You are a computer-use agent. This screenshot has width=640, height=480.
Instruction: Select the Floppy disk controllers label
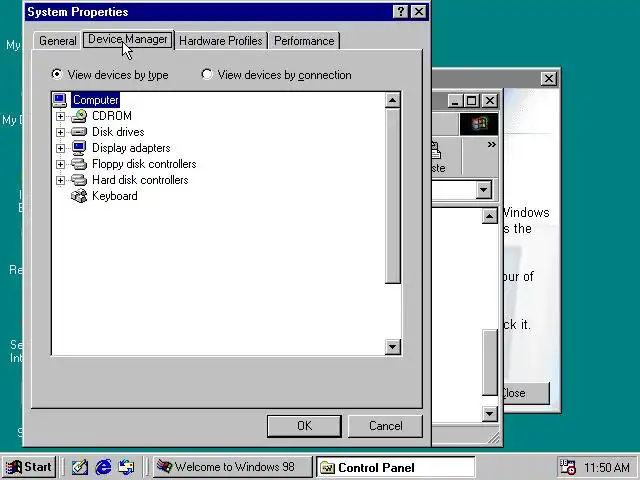tap(144, 164)
